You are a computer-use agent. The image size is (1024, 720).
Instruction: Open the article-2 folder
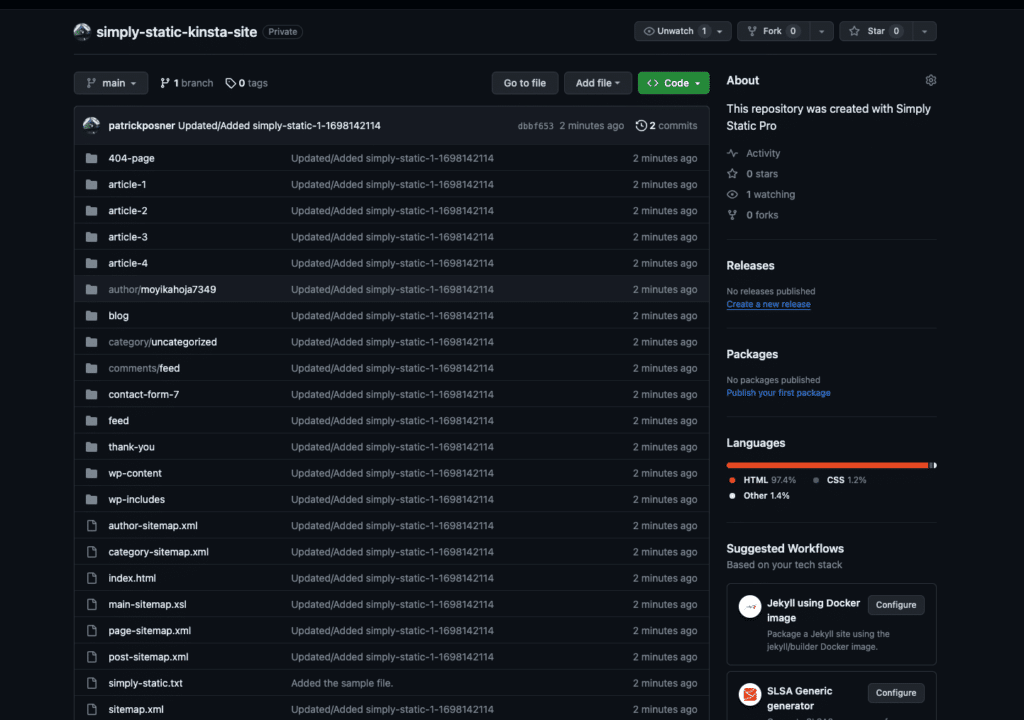tap(128, 211)
